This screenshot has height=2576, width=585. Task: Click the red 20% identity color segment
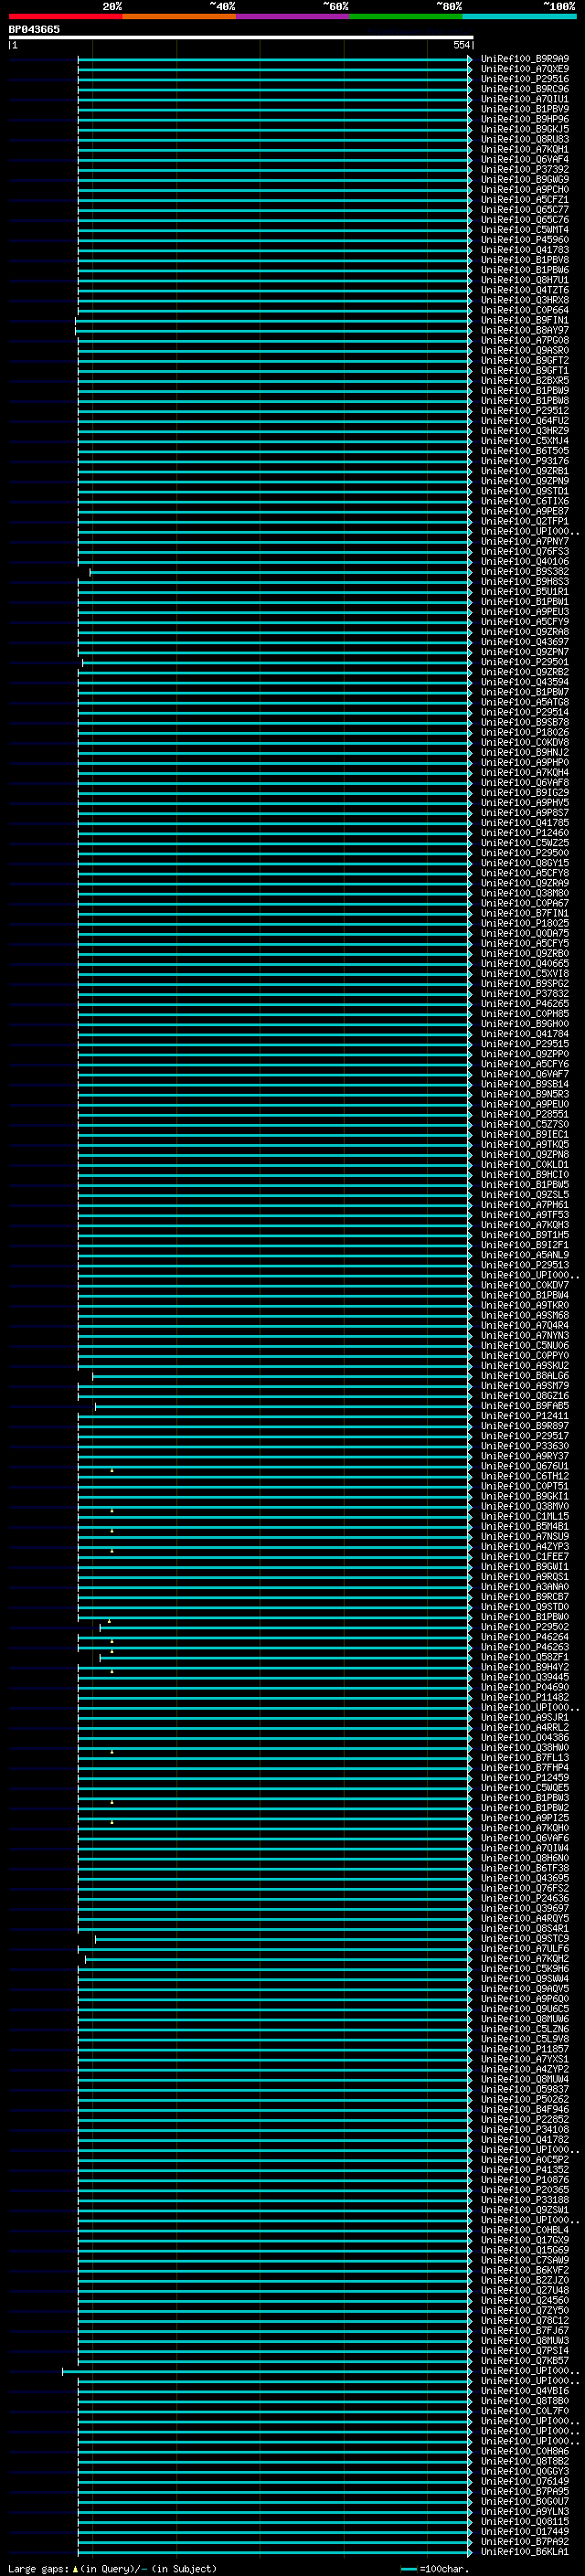66,16
